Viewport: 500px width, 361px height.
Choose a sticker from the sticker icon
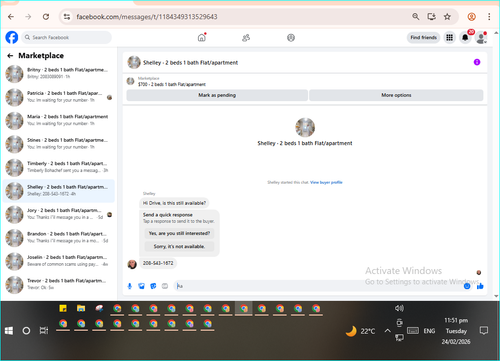click(153, 286)
